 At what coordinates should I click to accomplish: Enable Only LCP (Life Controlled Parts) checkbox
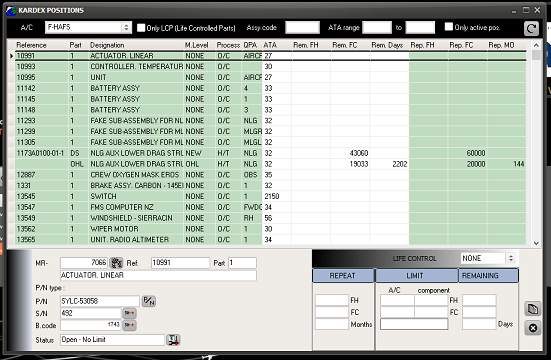(x=141, y=28)
